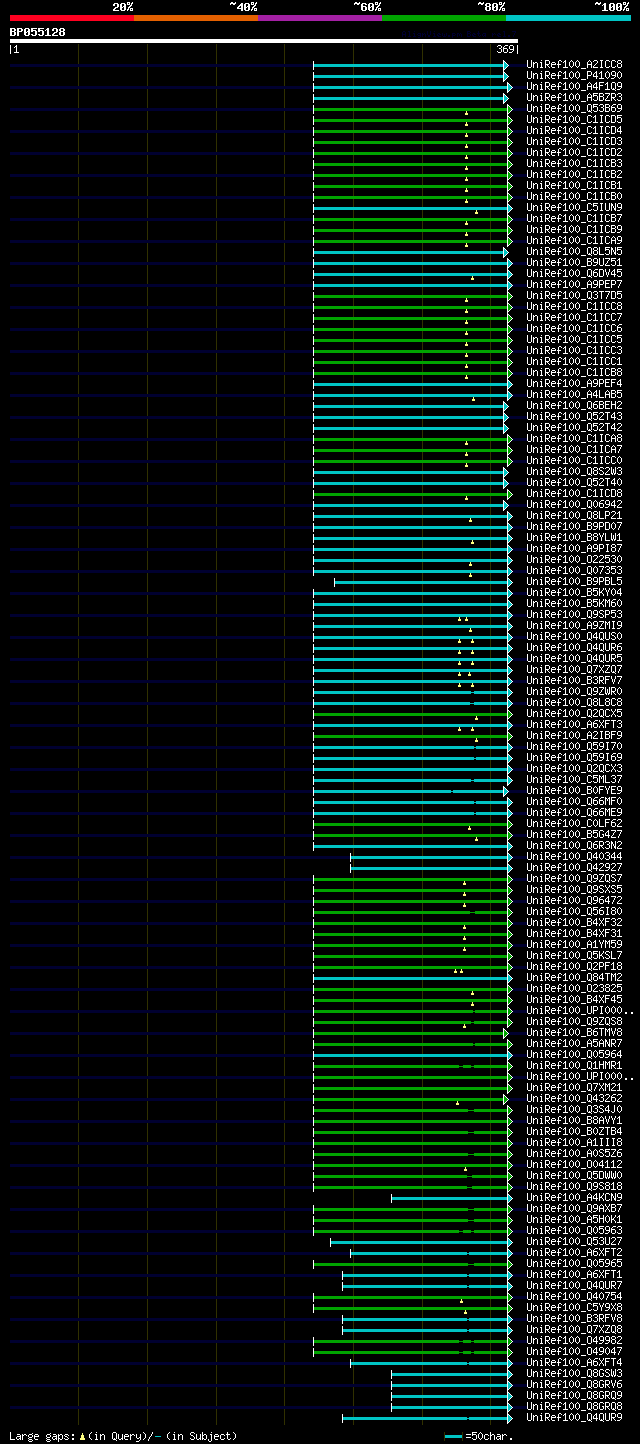Select the UniRef100_A2IBF9 label
This screenshot has width=640, height=1444.
[x=574, y=735]
